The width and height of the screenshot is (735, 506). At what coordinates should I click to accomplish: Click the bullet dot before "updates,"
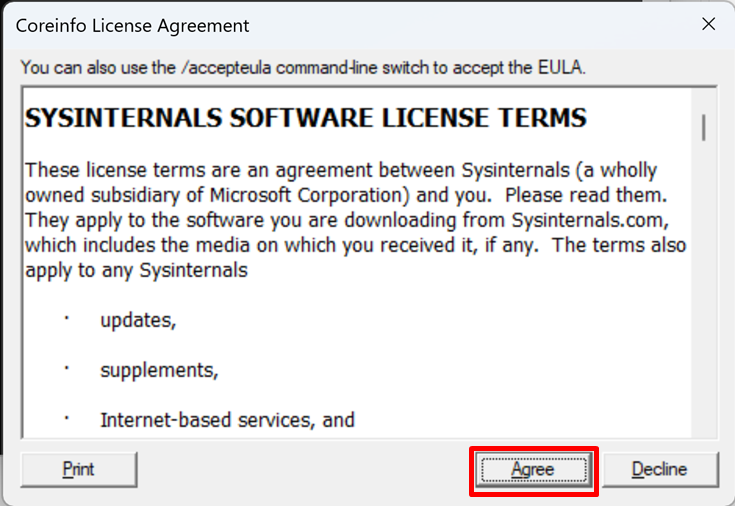pyautogui.click(x=67, y=318)
